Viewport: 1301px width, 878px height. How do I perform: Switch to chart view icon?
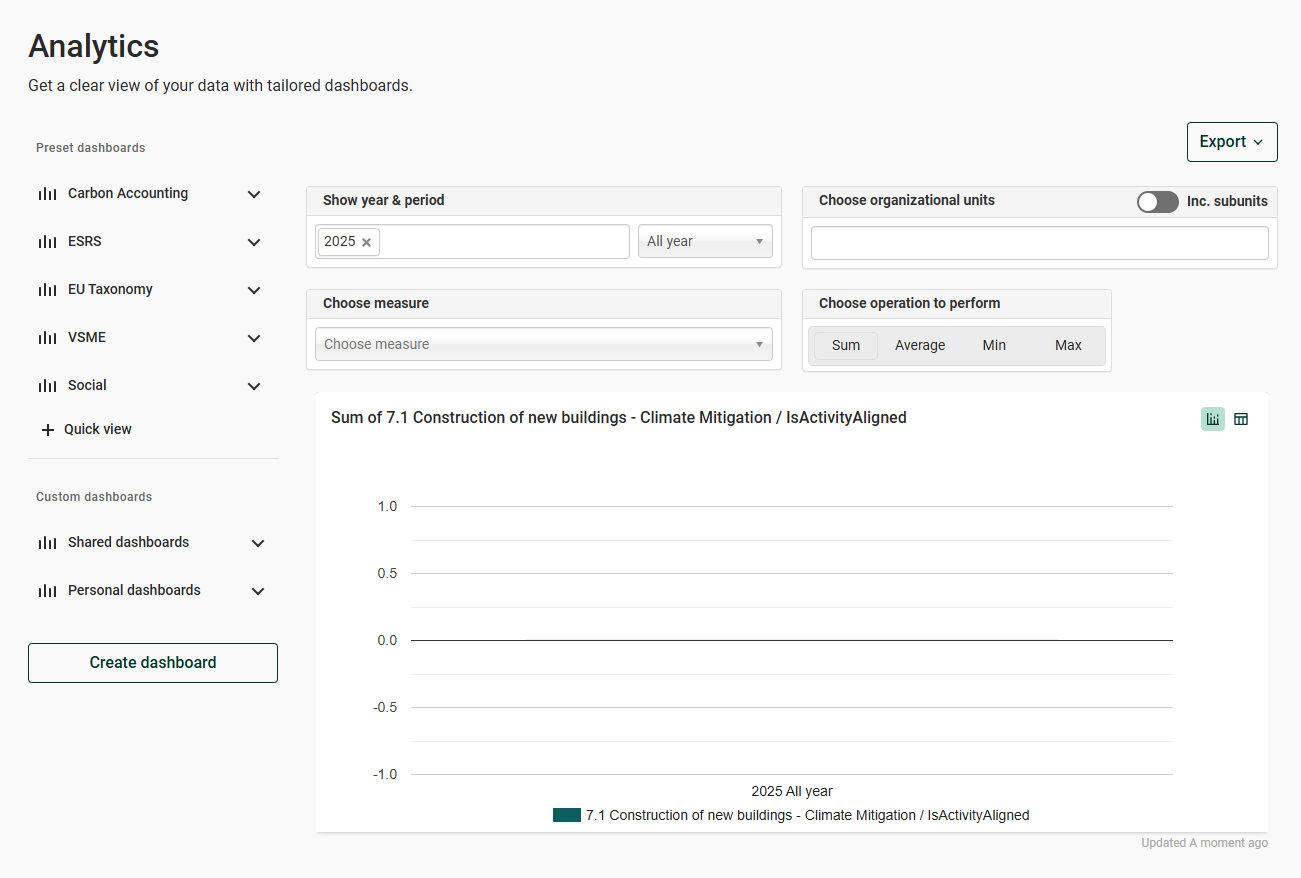(1212, 419)
